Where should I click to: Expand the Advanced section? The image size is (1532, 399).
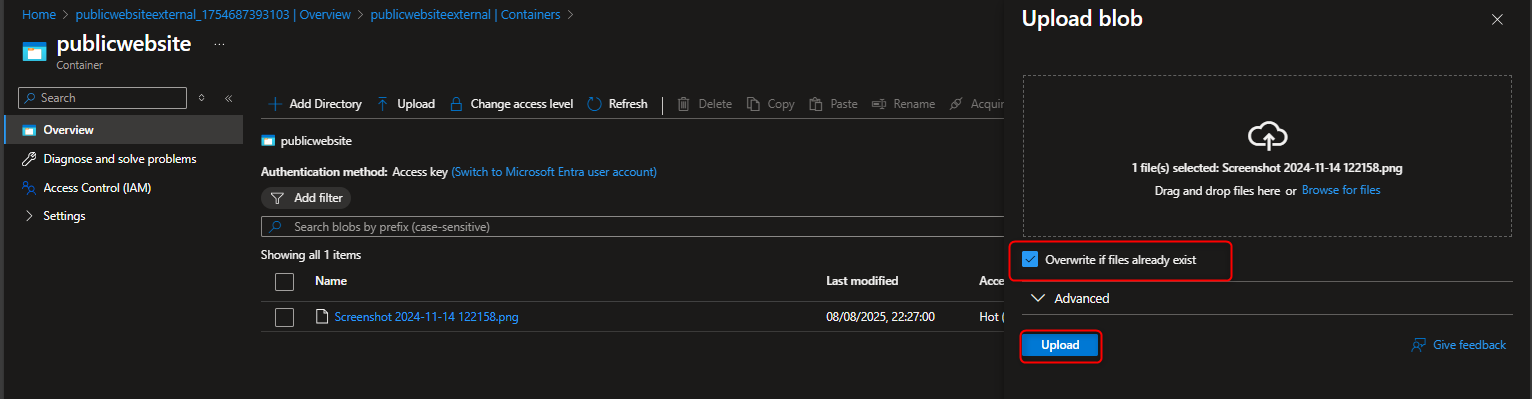click(1069, 298)
